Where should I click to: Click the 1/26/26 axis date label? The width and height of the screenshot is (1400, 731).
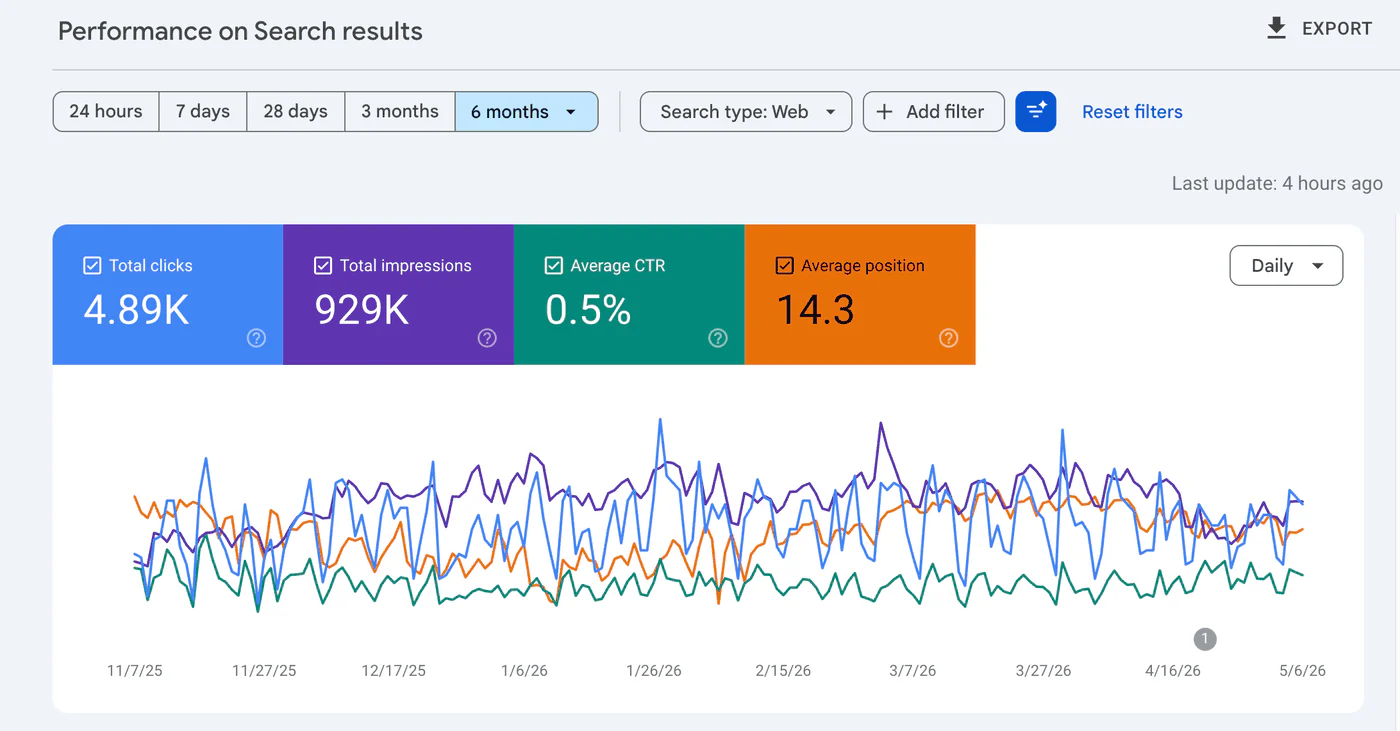pos(653,670)
